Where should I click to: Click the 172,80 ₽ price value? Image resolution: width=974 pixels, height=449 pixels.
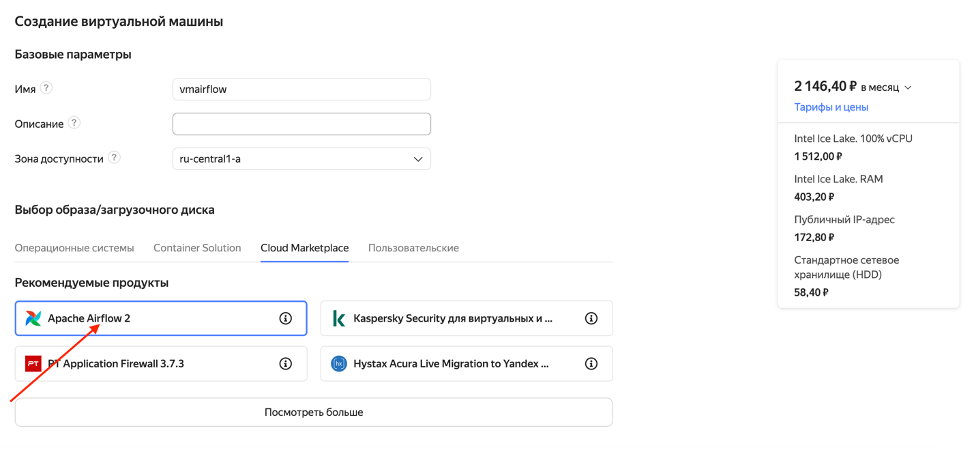pyautogui.click(x=814, y=237)
